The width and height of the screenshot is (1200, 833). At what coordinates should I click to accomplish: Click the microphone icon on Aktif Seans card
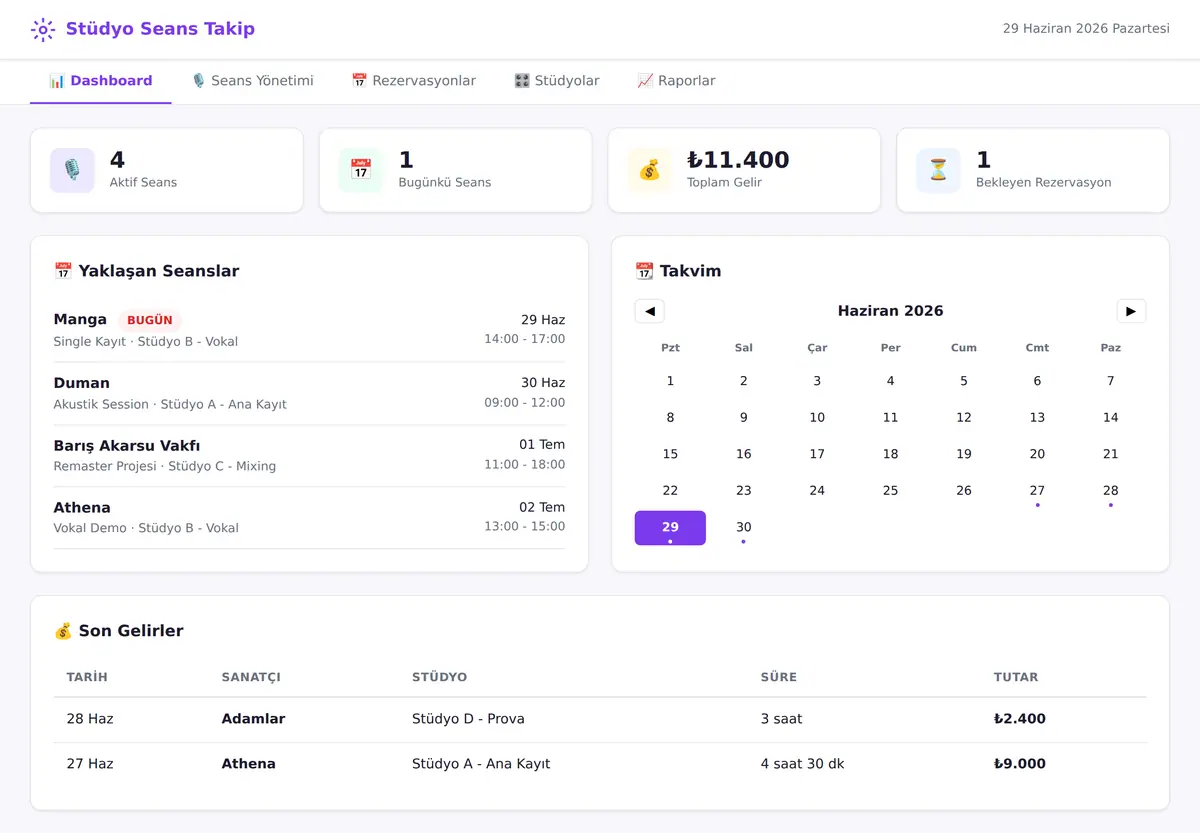tap(72, 170)
